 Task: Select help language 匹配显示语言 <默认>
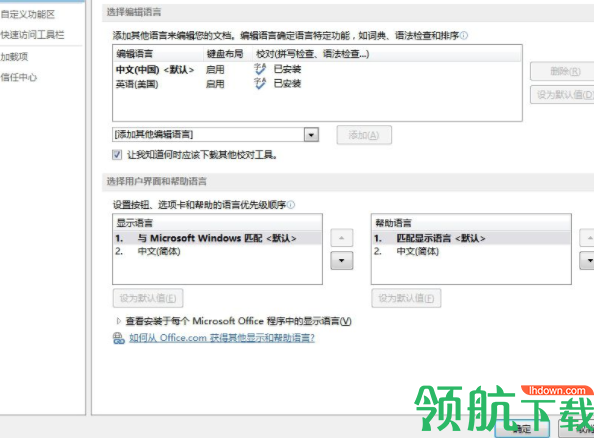[x=471, y=238]
